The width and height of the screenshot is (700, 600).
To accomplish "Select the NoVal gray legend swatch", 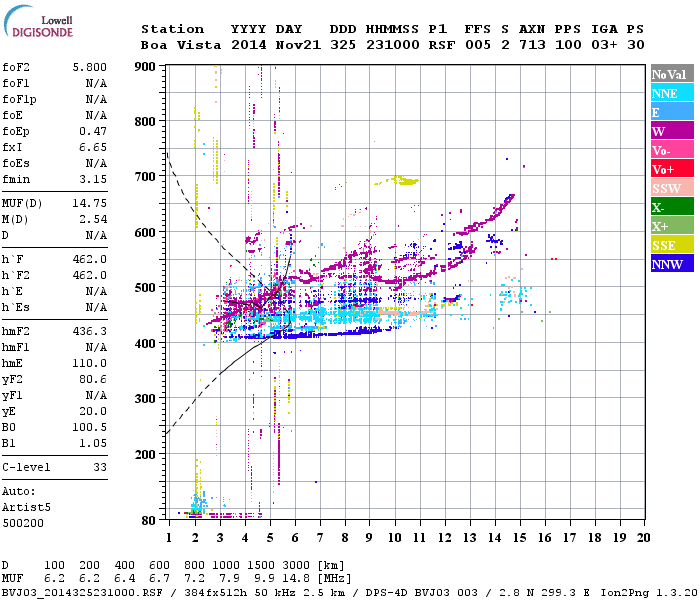I will pos(672,74).
